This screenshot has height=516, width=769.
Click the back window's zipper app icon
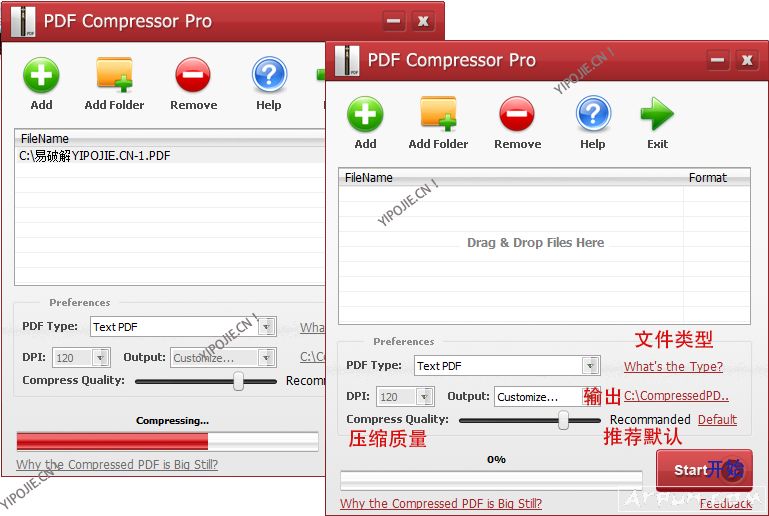(x=24, y=22)
